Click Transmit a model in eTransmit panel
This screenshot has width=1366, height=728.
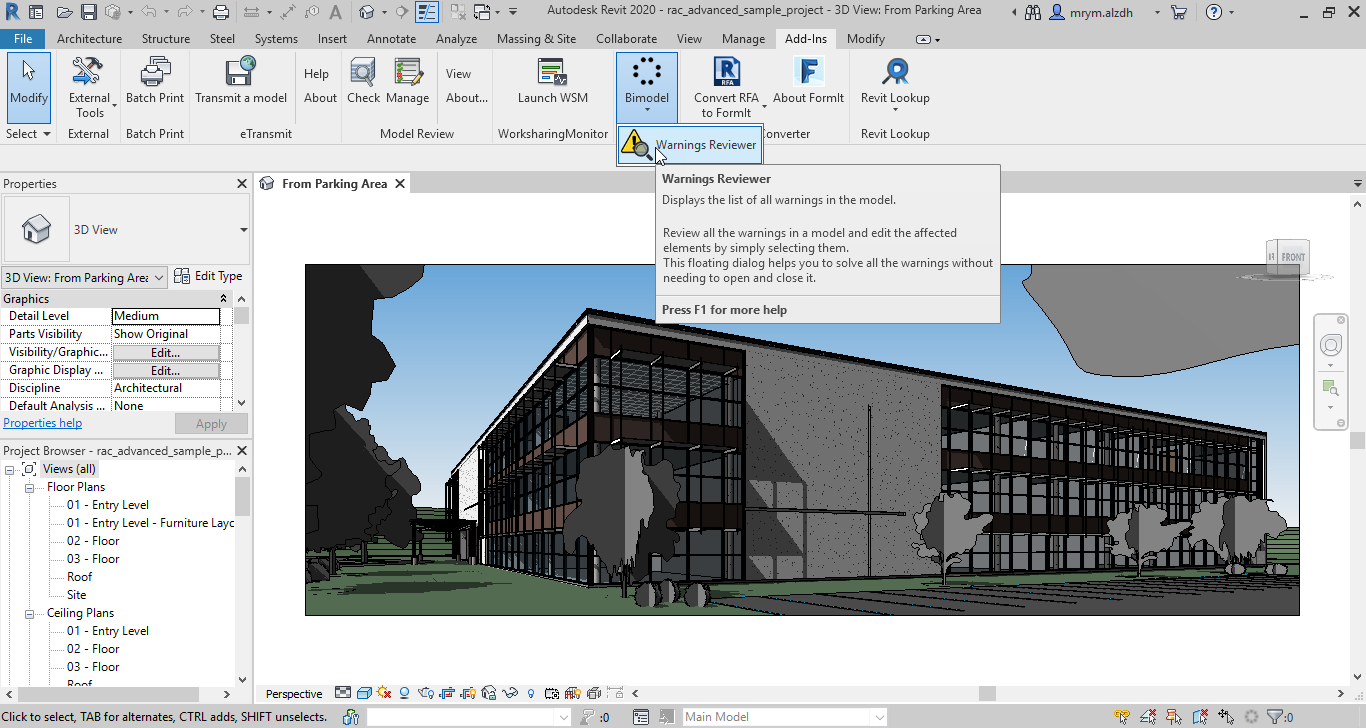point(241,85)
